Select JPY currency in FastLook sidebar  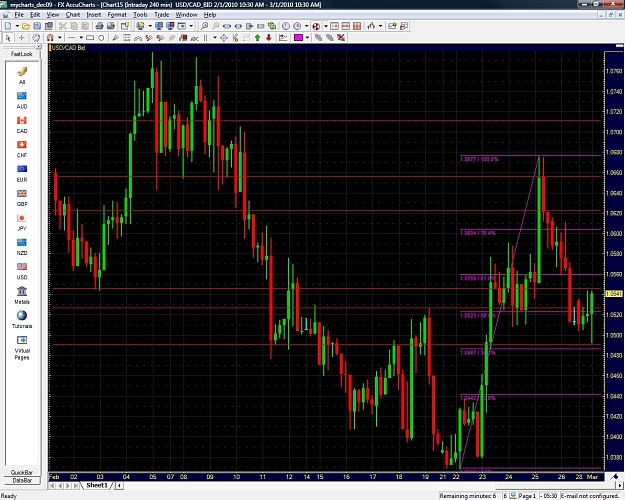pos(22,222)
